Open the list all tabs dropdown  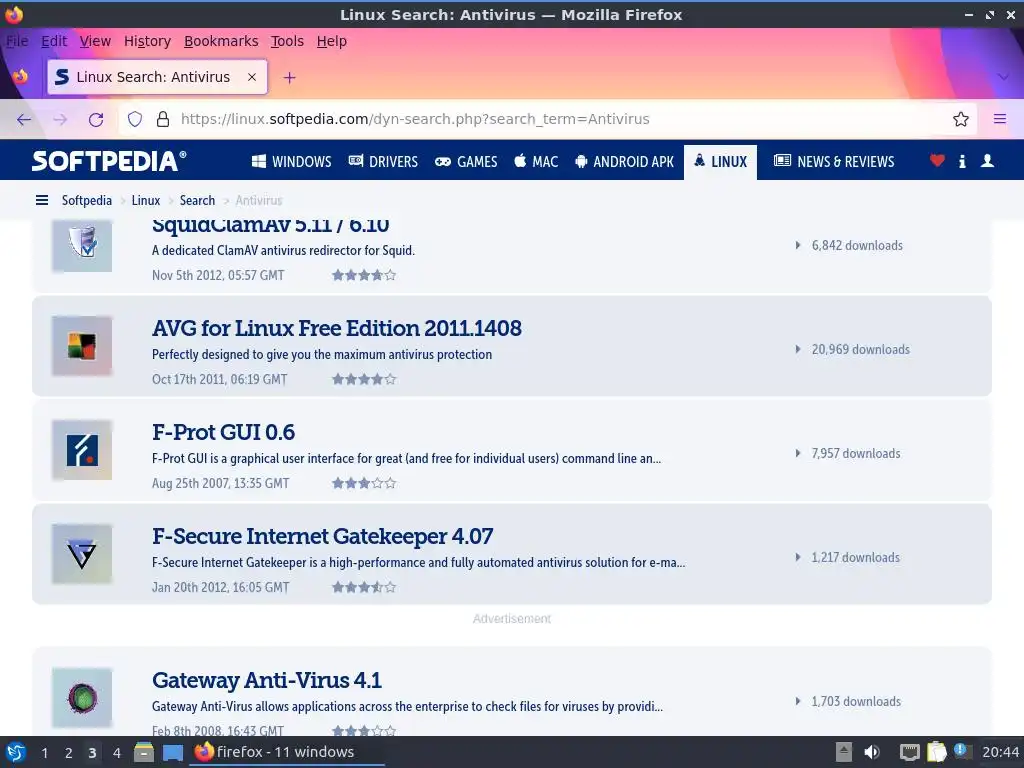[1003, 77]
